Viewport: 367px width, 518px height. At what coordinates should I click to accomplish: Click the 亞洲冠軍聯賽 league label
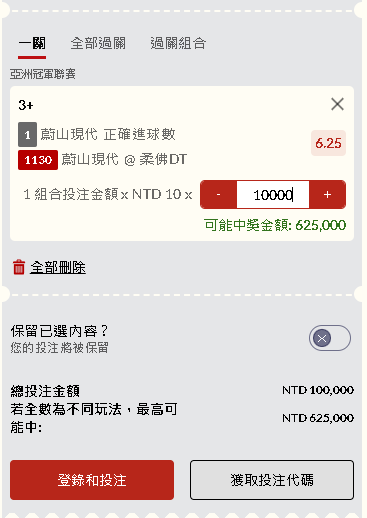tap(43, 74)
